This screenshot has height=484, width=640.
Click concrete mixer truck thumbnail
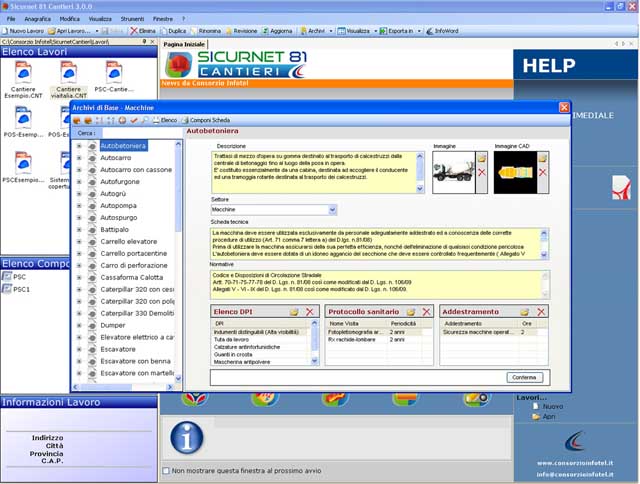[x=453, y=172]
